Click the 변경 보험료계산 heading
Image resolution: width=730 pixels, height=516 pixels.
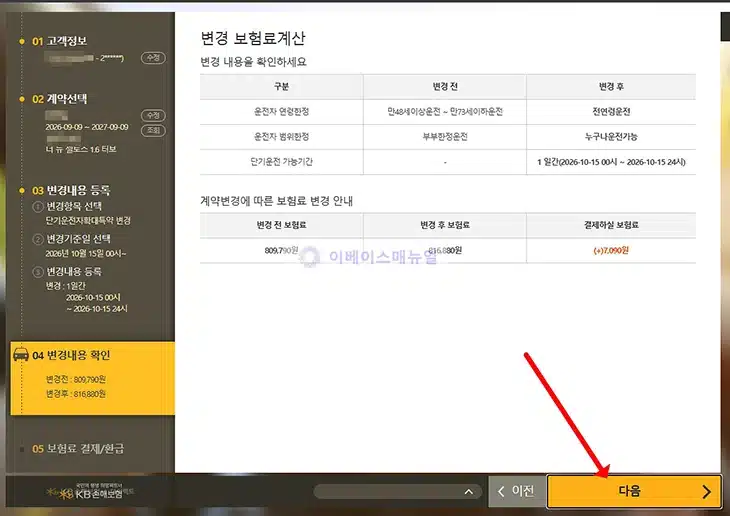(253, 38)
